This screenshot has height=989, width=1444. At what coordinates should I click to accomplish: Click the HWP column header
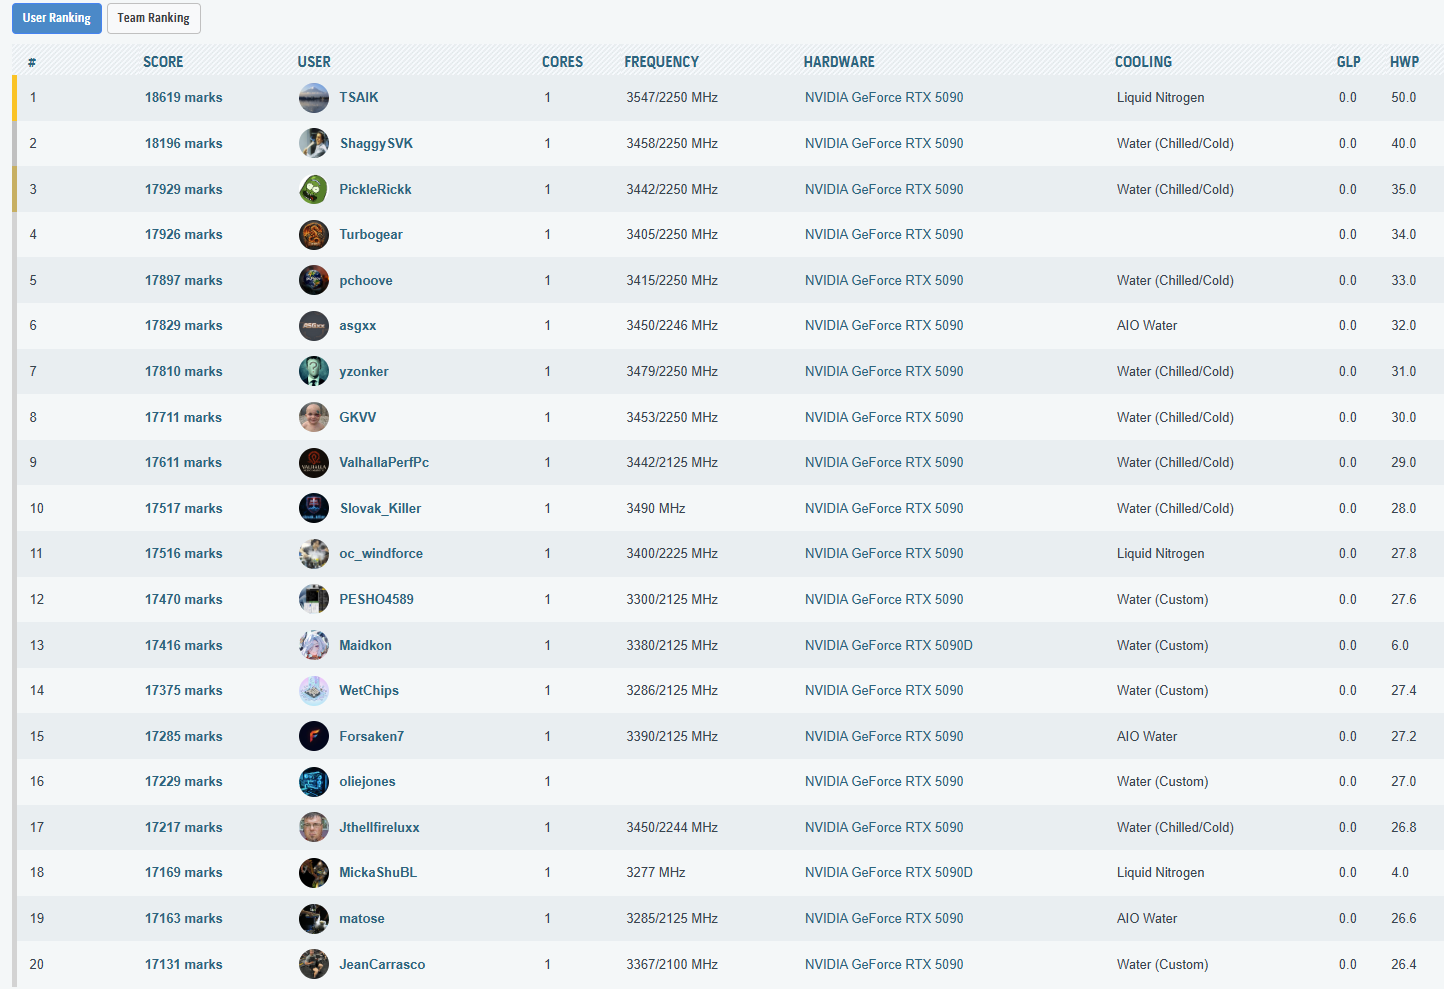1404,62
